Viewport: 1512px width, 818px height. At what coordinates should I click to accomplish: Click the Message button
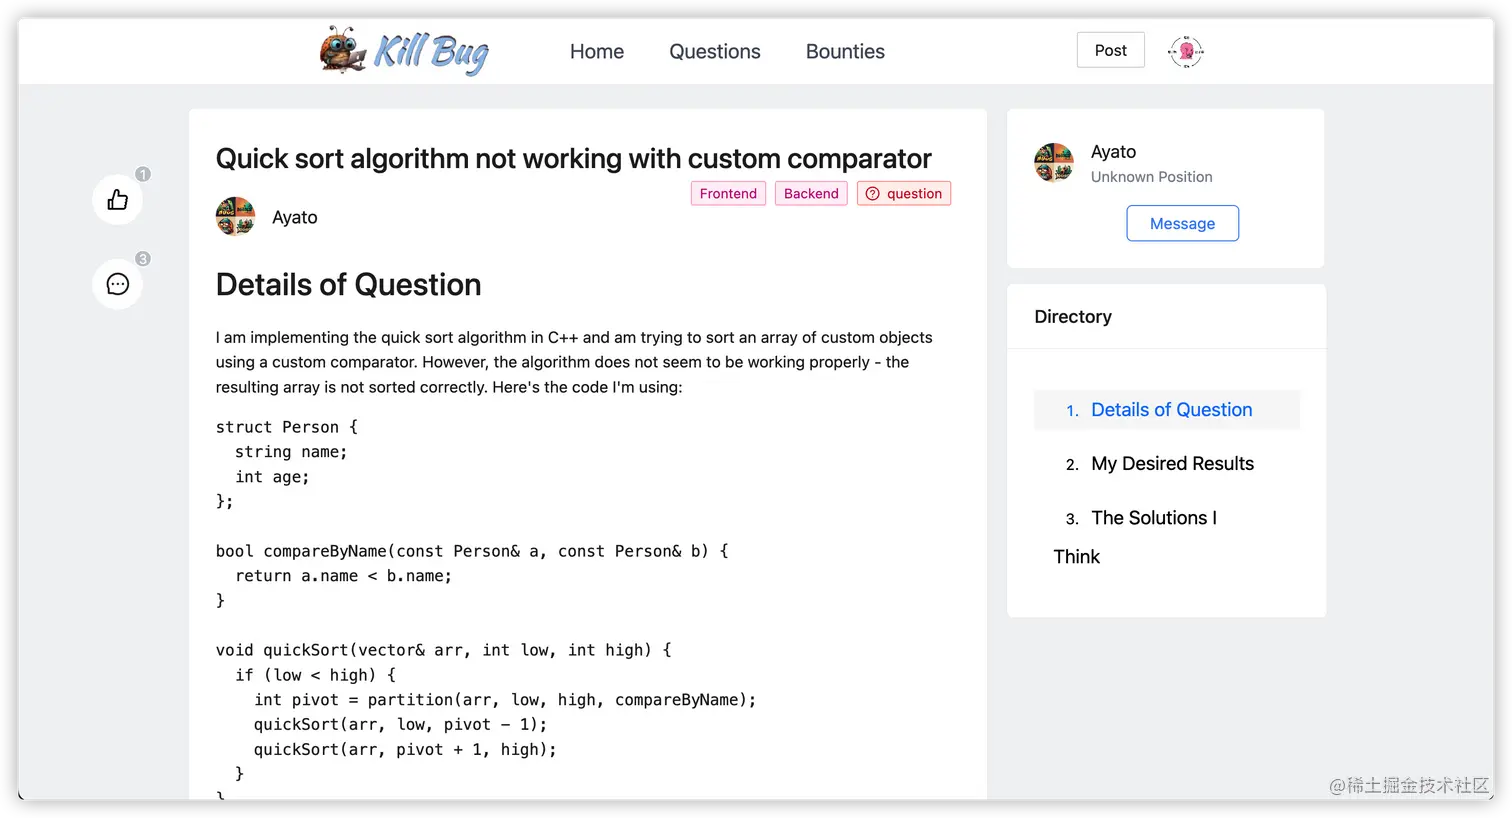1182,223
